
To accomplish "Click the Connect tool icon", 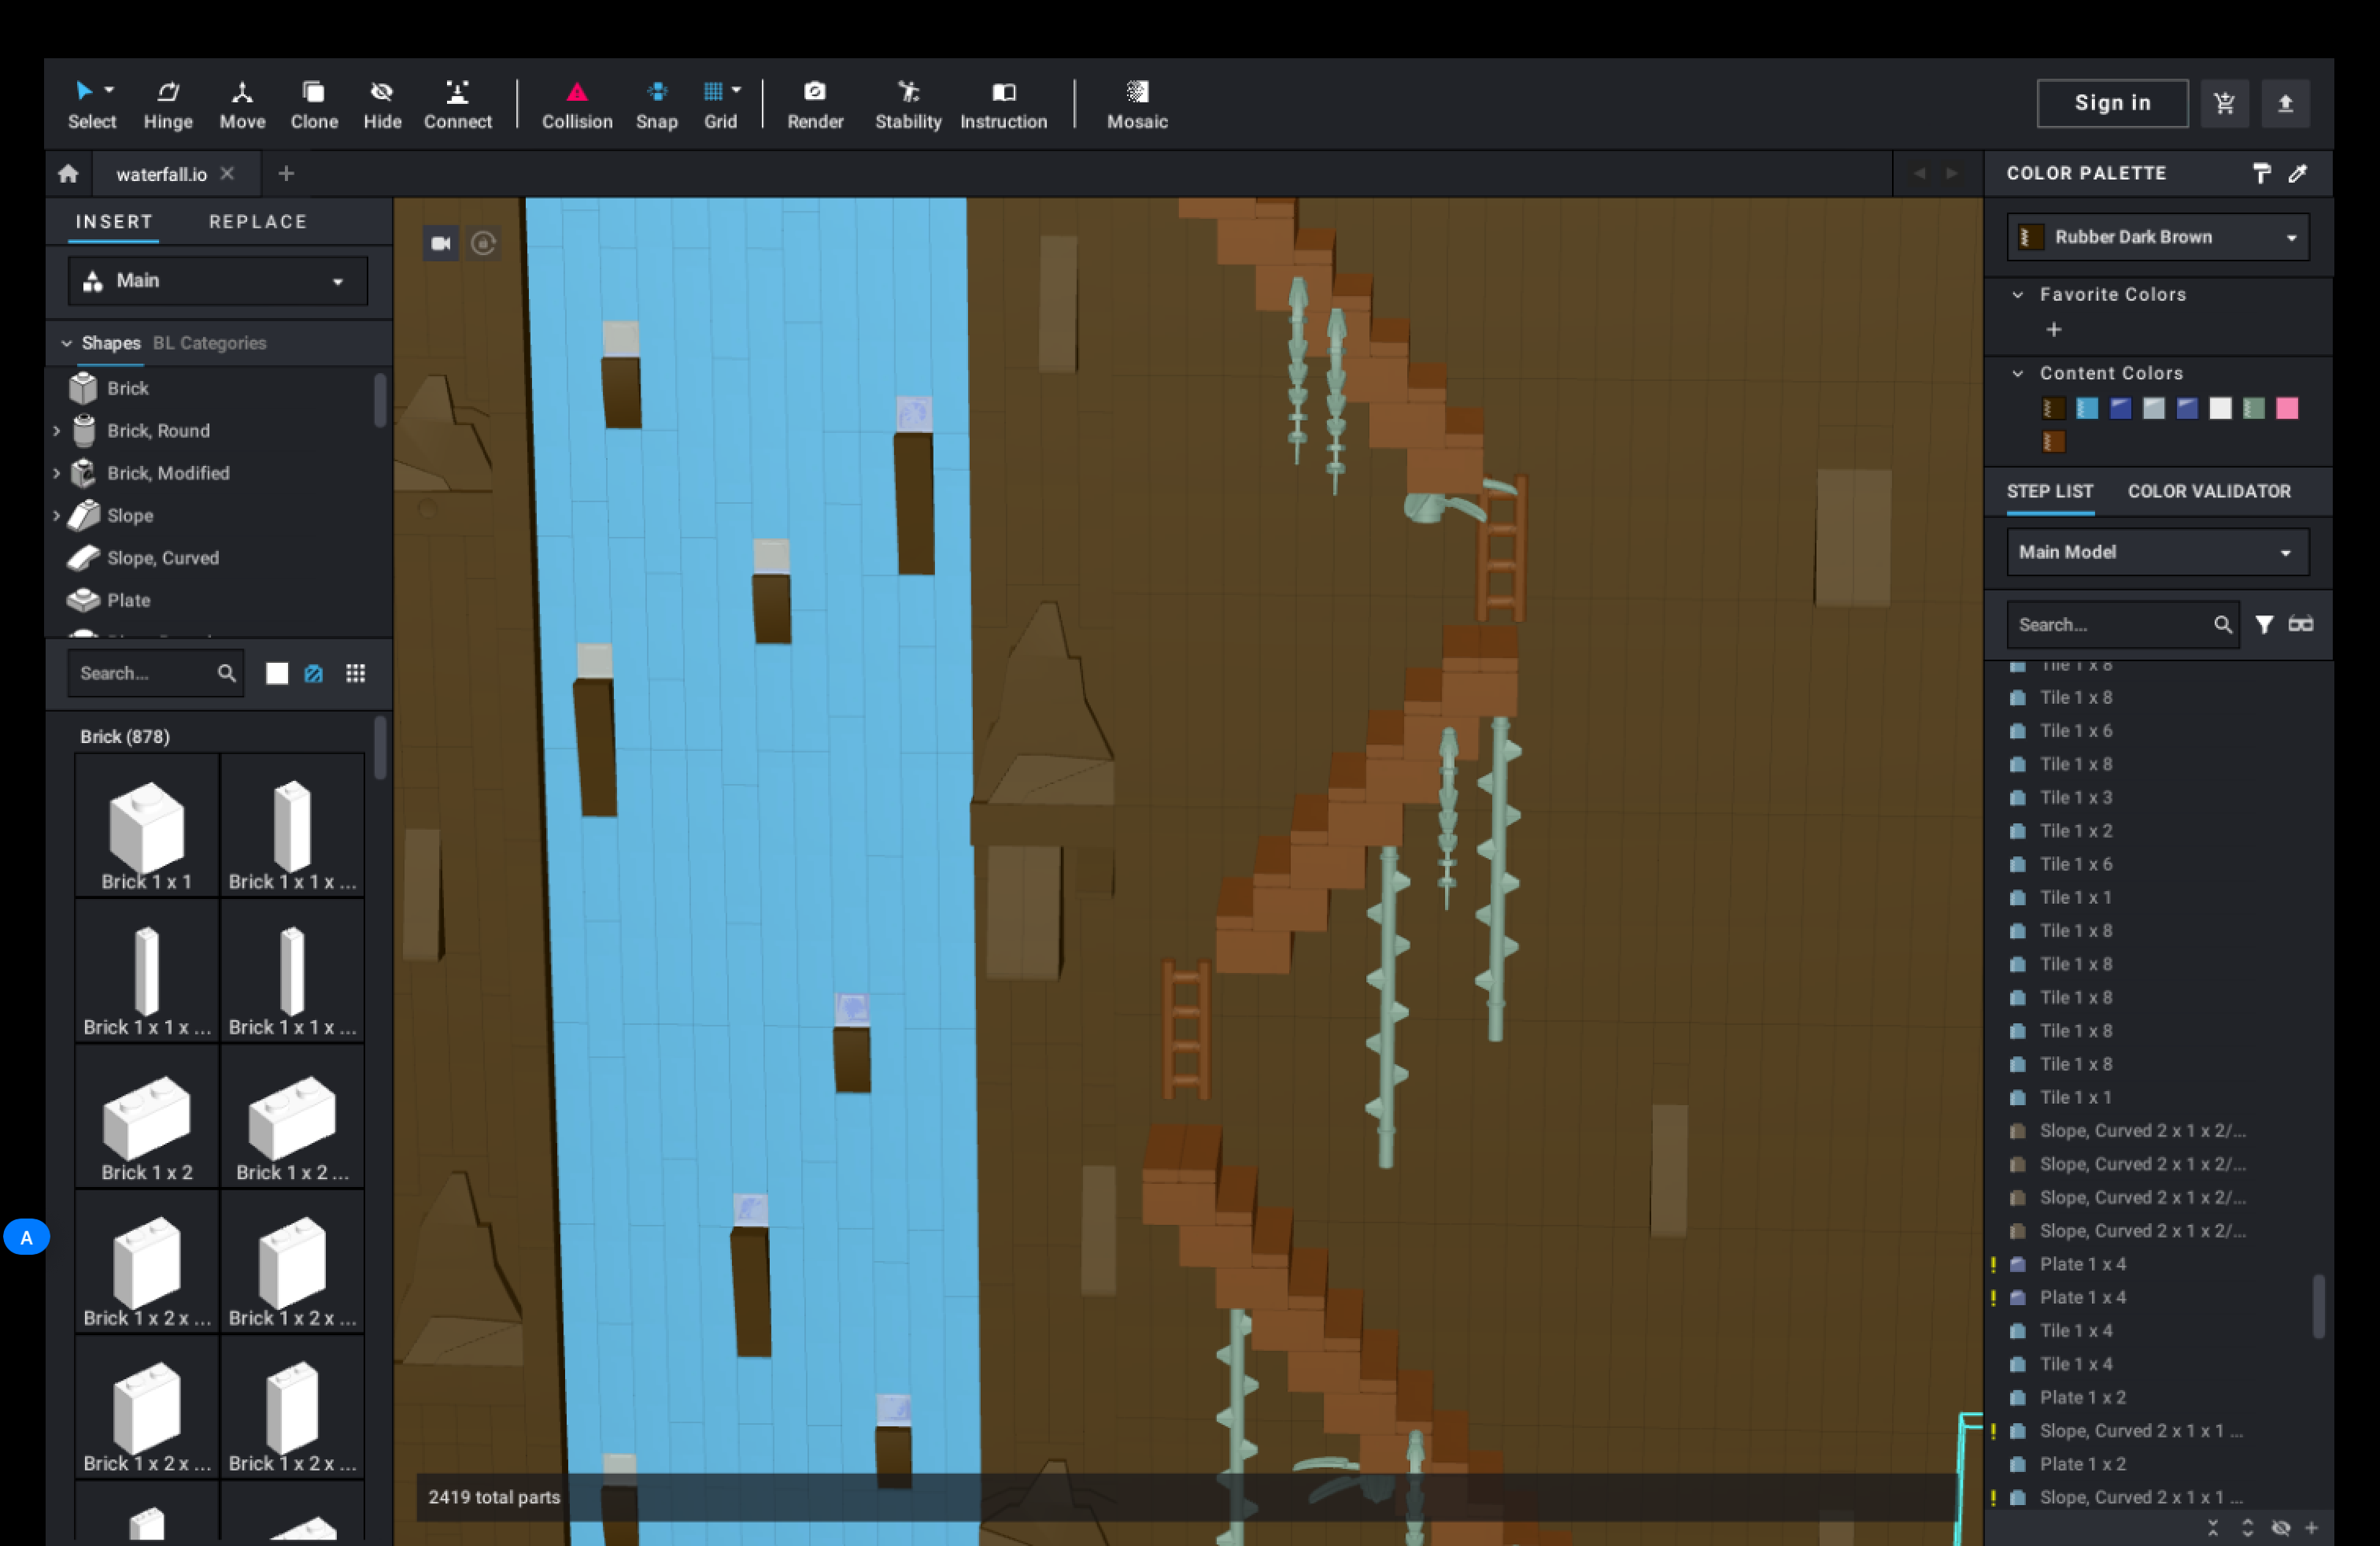I will (457, 93).
